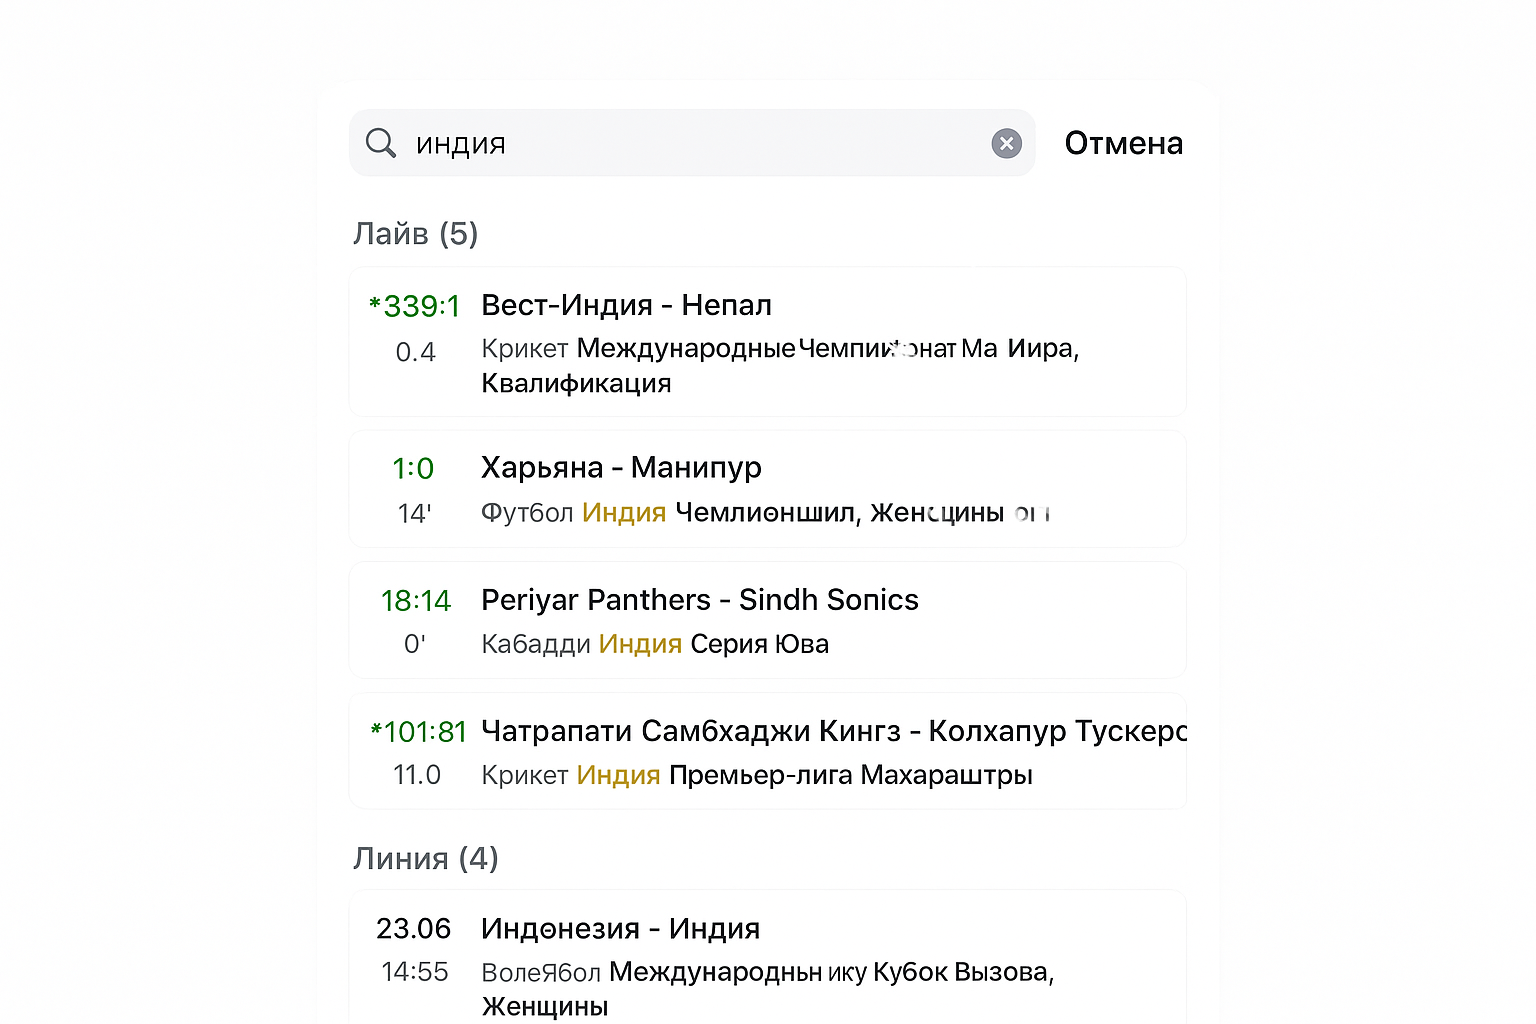Open Periyar Panthers - Sindh Sonics match
Screen dimensions: 1536x1024
(x=699, y=600)
